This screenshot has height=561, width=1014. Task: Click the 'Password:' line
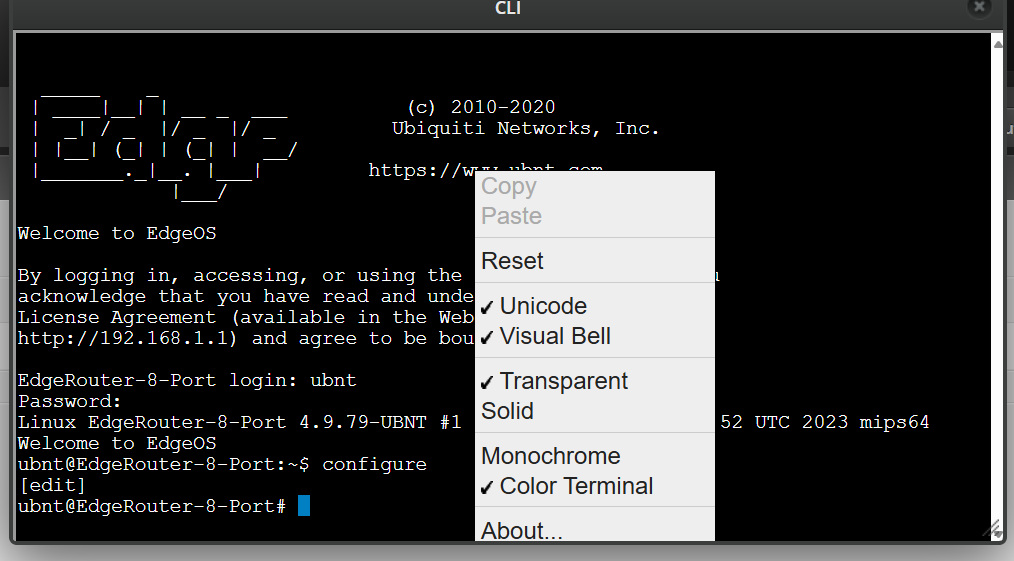[x=69, y=401]
